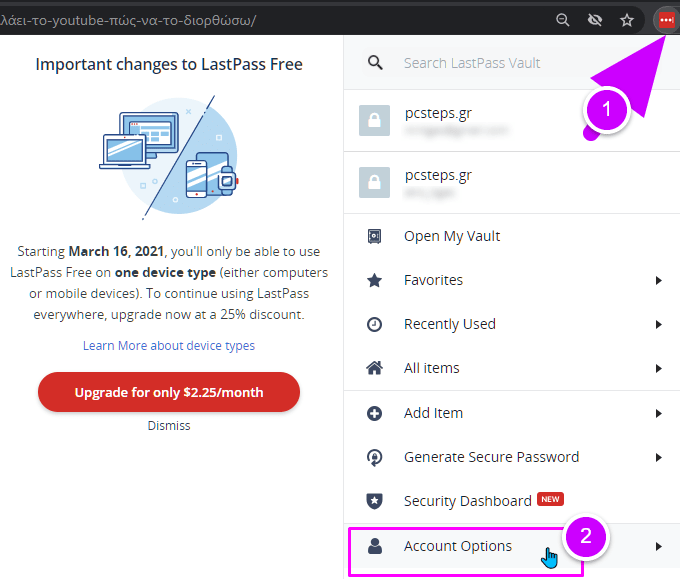
Task: Click the zoom magnifier icon in address bar
Action: coord(562,20)
